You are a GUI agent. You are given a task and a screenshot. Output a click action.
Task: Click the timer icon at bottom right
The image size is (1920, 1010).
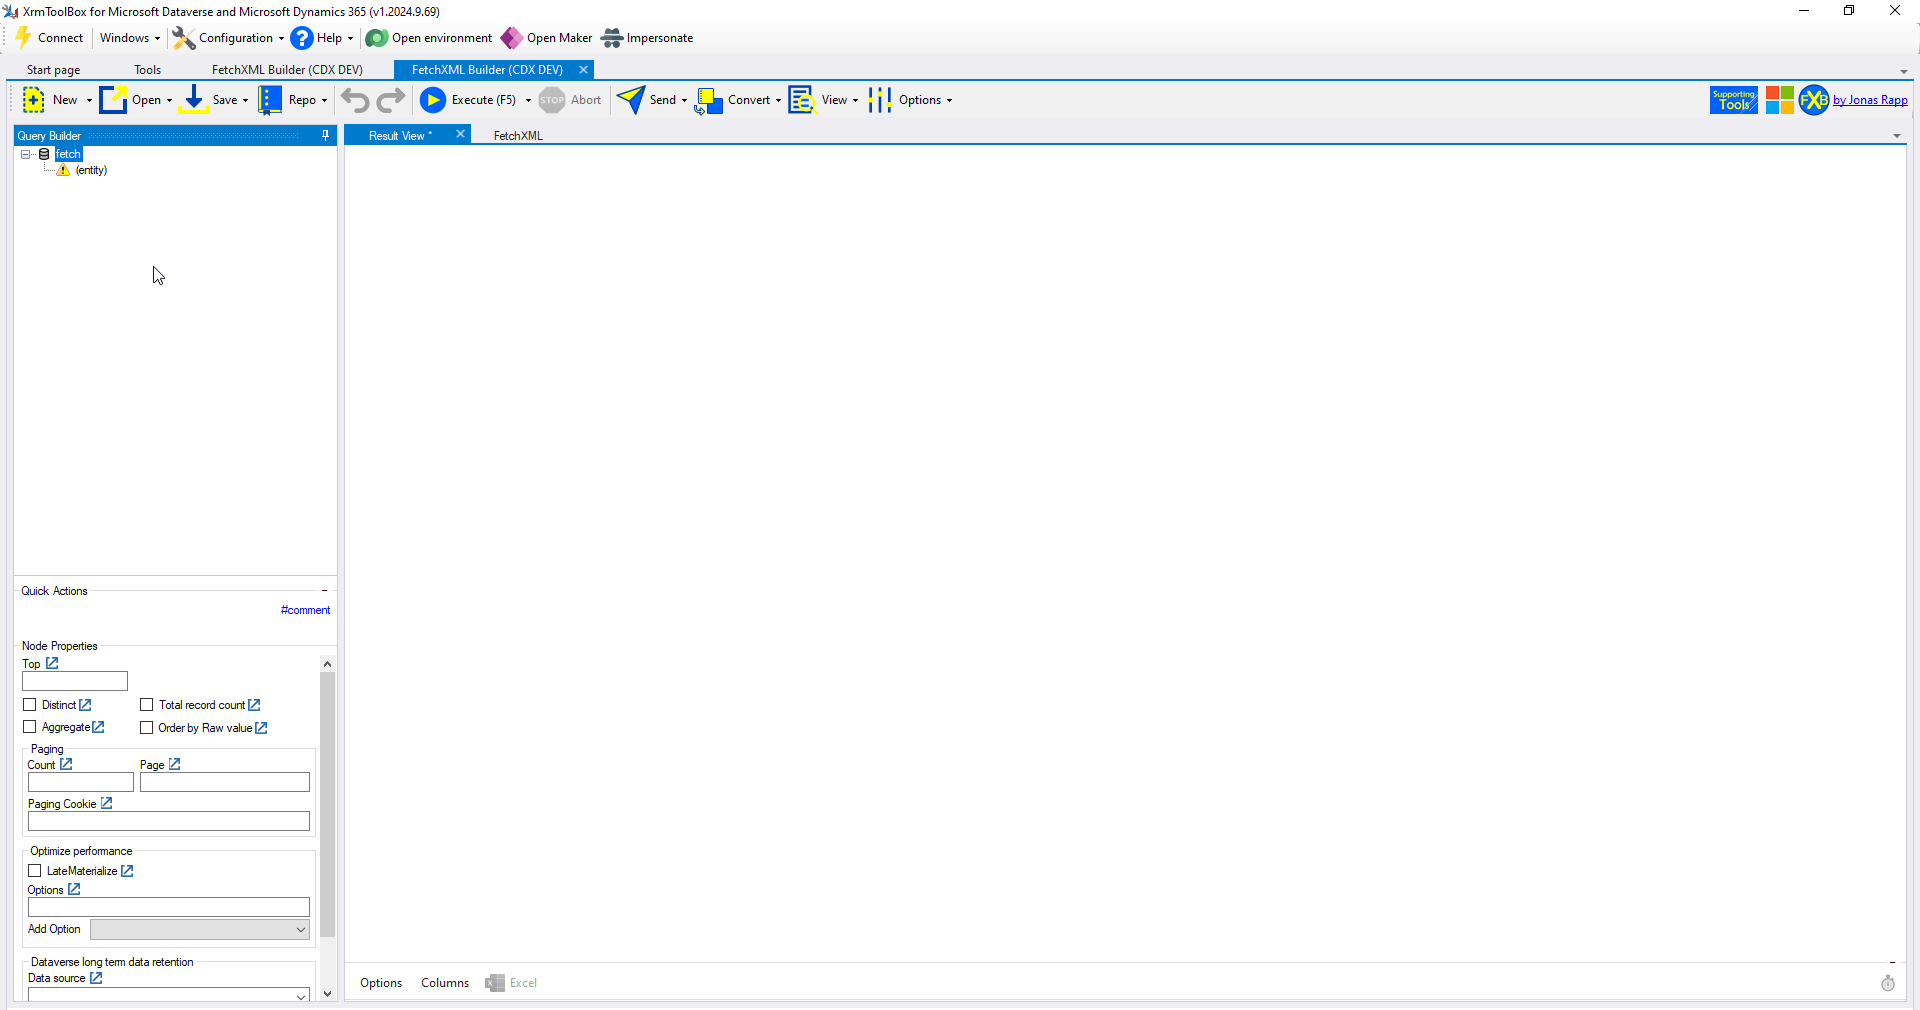point(1888,984)
